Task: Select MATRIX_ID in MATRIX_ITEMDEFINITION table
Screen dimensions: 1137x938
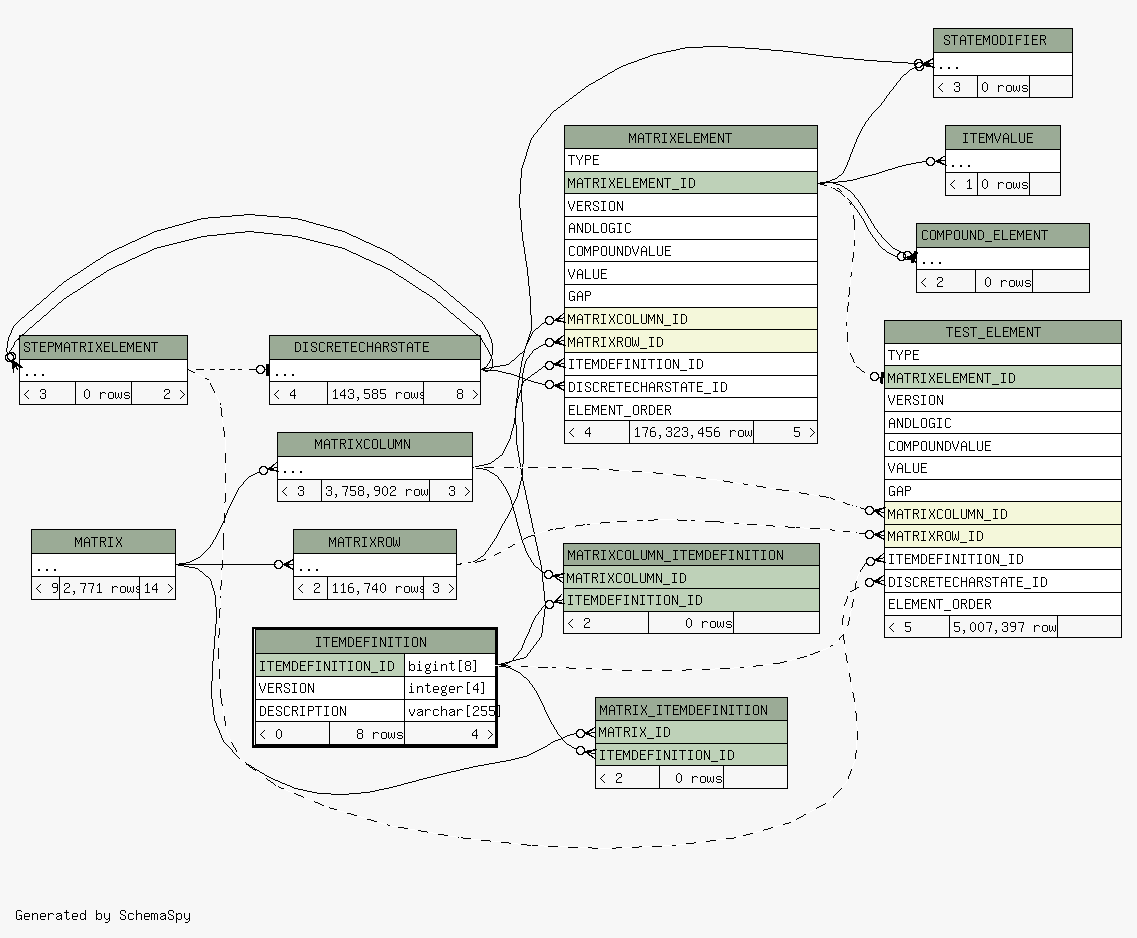Action: (x=691, y=732)
